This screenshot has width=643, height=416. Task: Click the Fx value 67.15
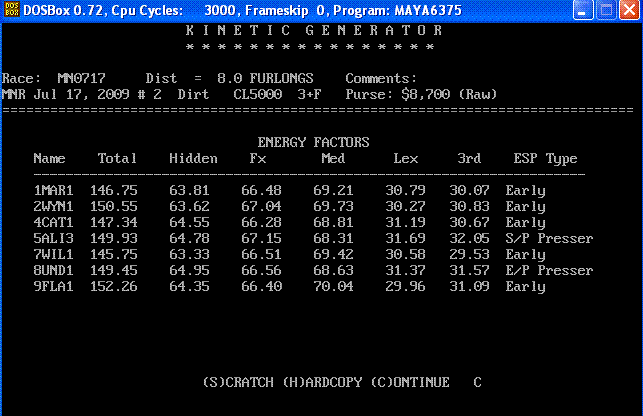[262, 238]
